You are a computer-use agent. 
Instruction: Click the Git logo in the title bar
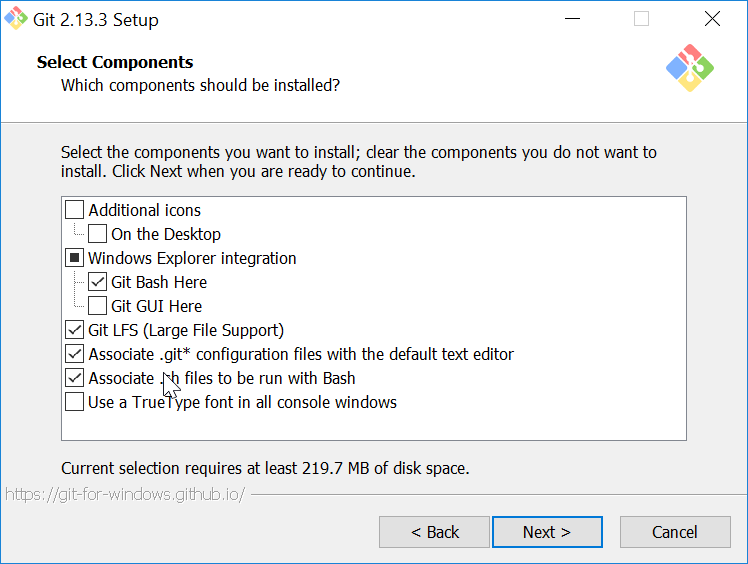tap(16, 18)
